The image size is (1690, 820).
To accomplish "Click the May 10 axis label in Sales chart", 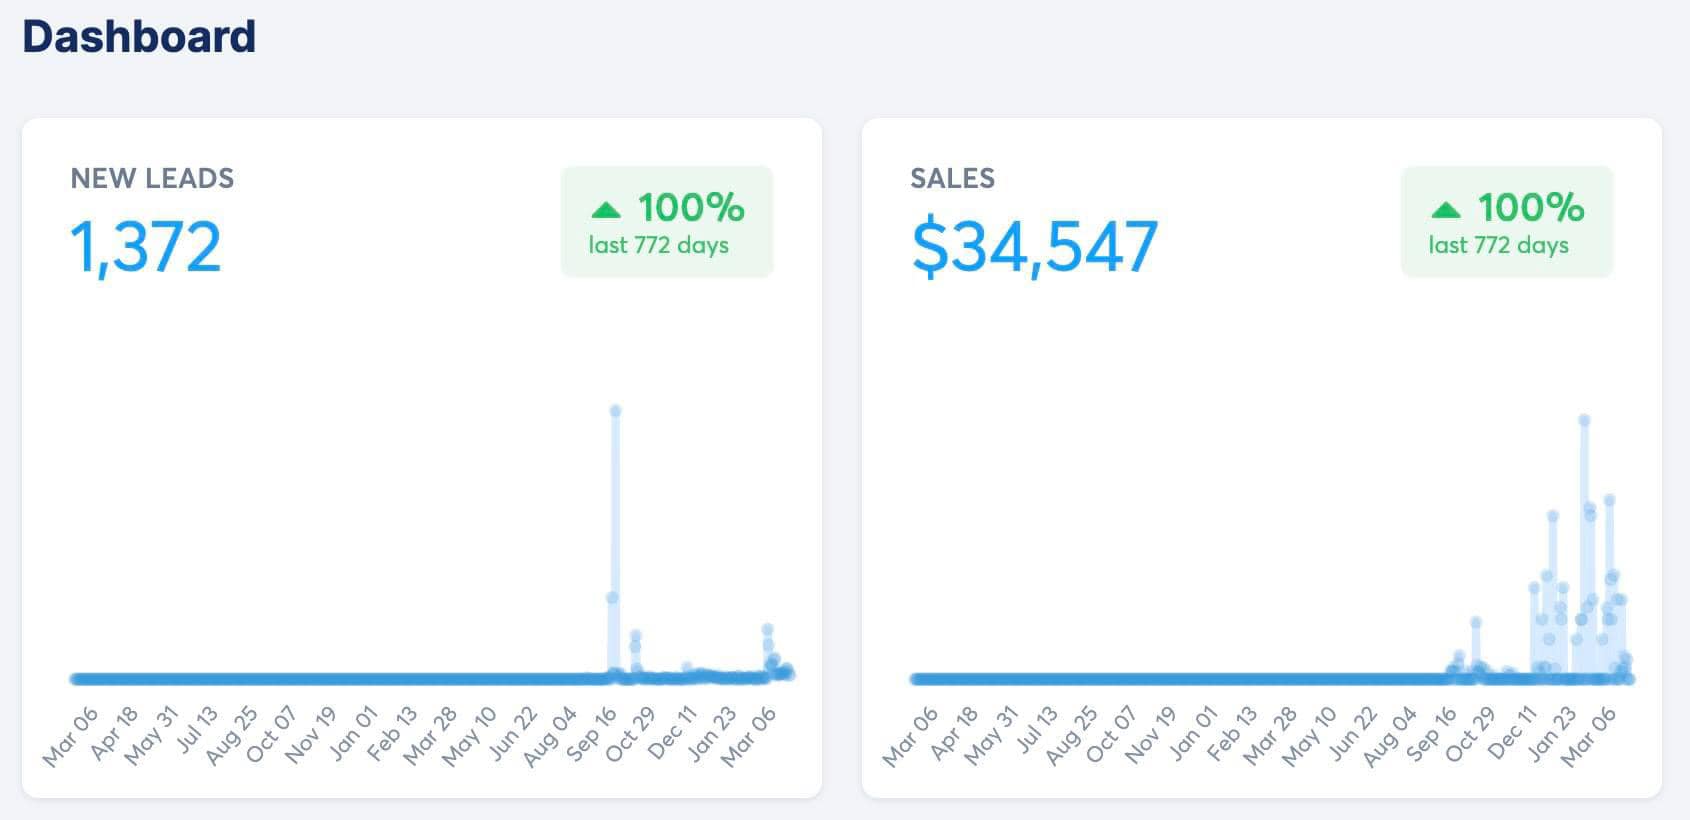I will (x=1312, y=734).
